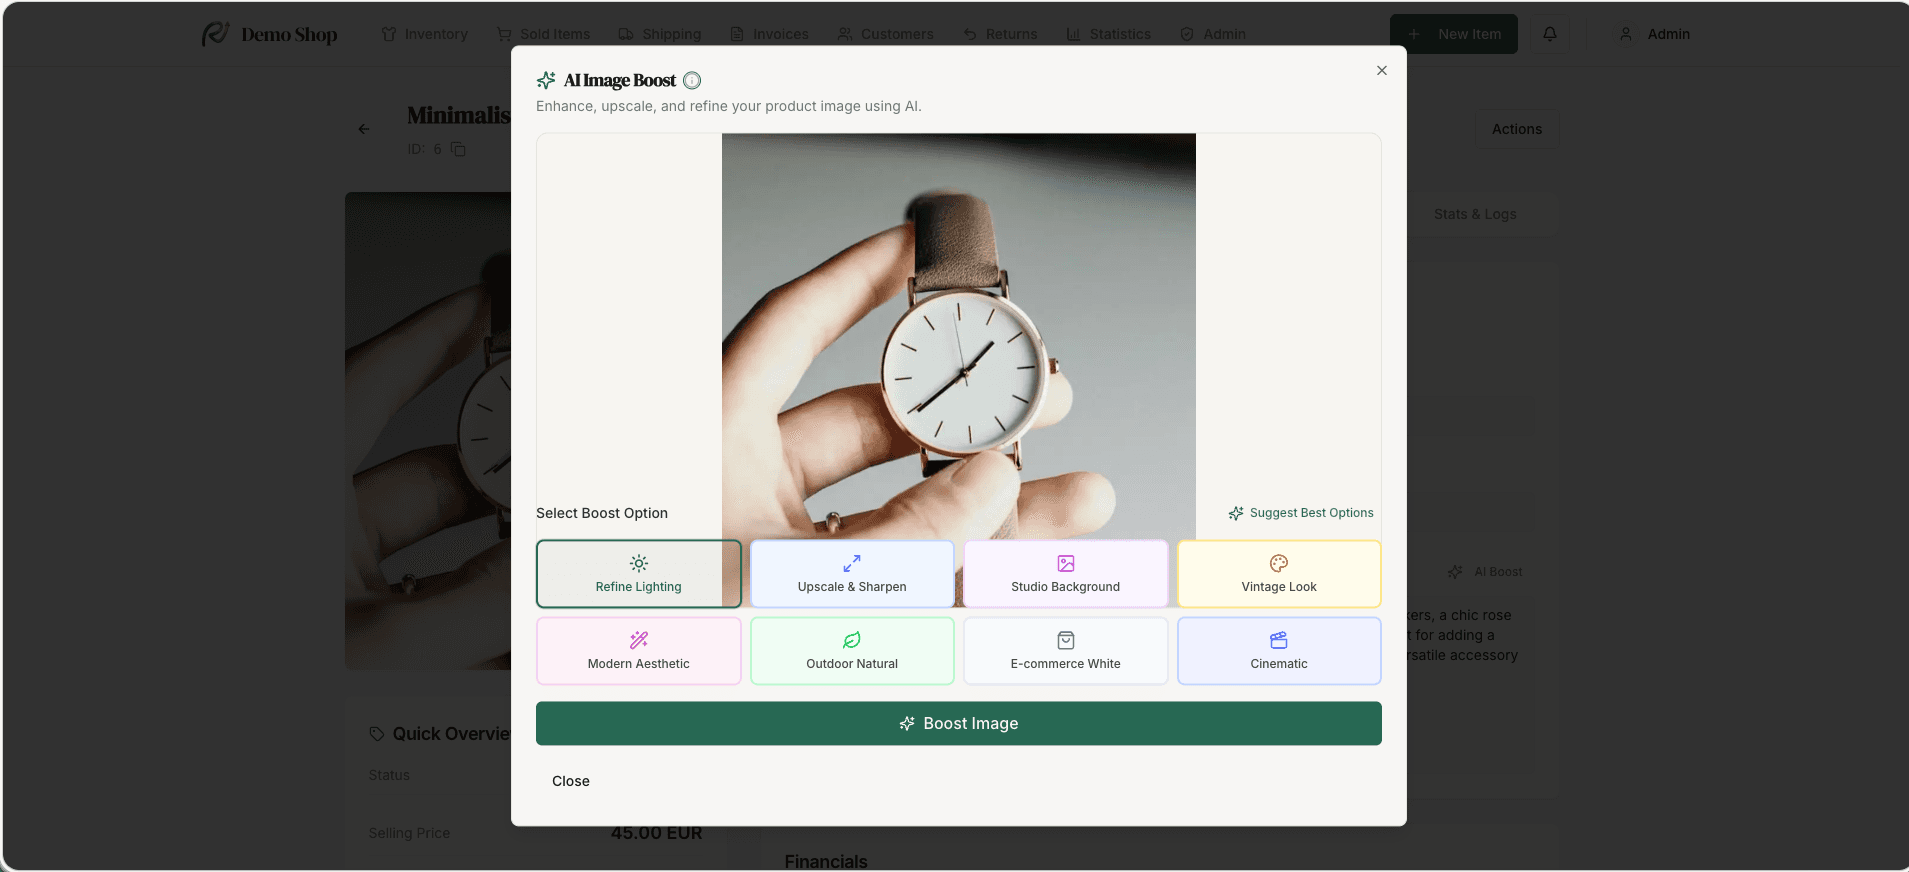Click the magic wand icon on Modern Aesthetic

pos(639,640)
